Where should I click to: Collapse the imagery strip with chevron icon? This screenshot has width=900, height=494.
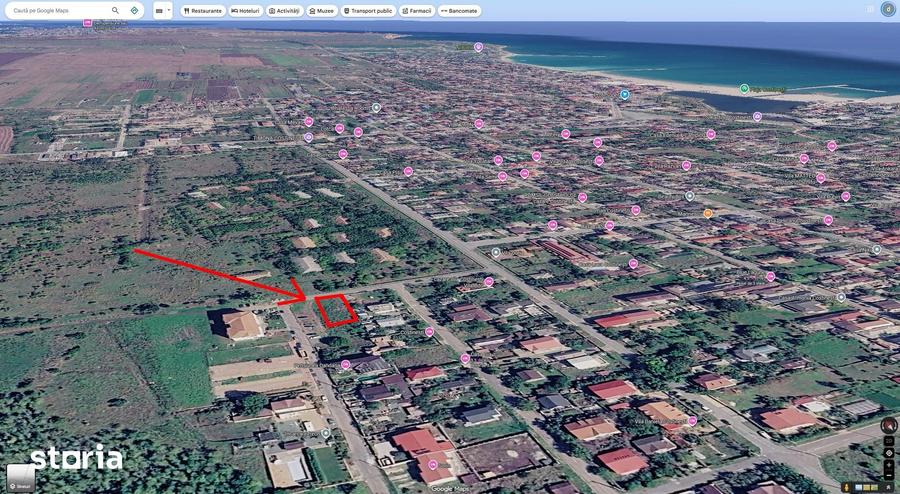tap(889, 487)
